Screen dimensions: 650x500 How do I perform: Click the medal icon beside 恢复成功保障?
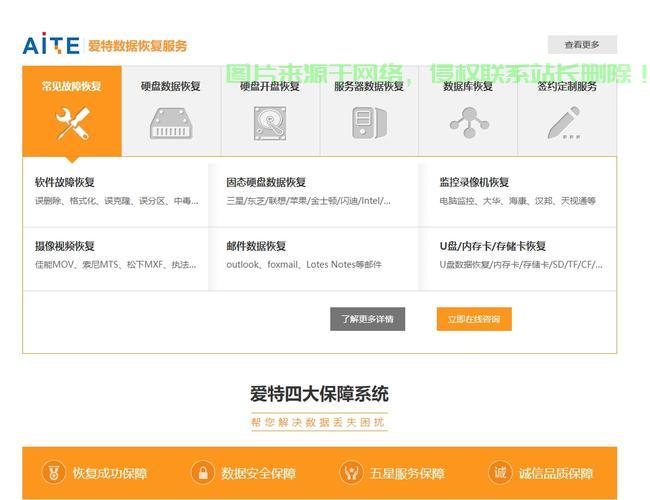point(54,473)
